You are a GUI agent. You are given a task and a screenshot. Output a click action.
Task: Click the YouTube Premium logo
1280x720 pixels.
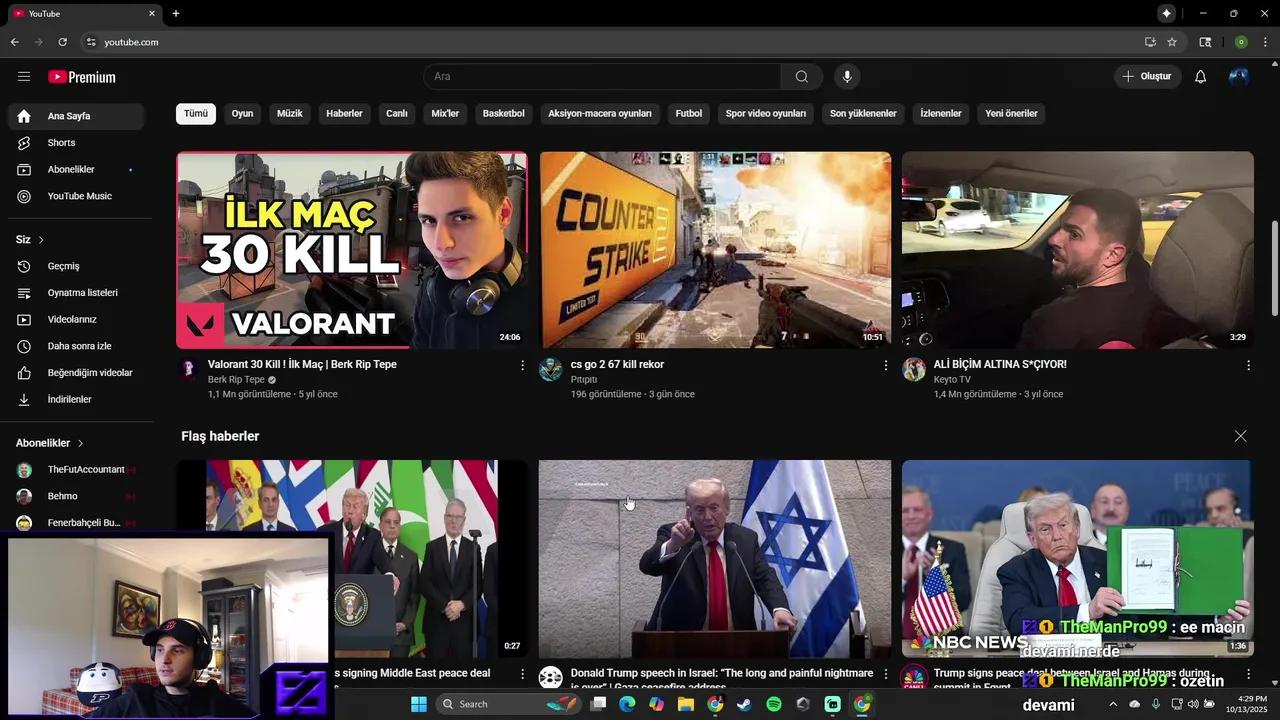[x=82, y=77]
